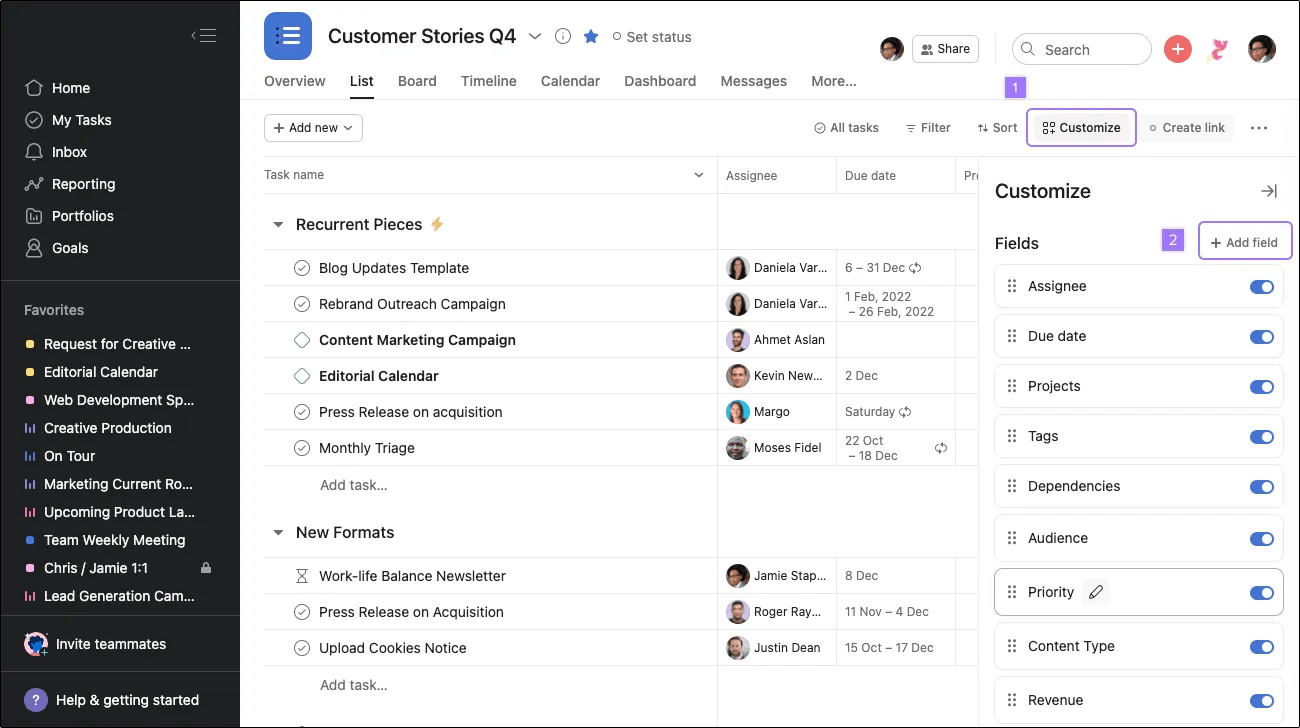The height and width of the screenshot is (728, 1300).
Task: Switch to the Board tab
Action: pyautogui.click(x=417, y=81)
